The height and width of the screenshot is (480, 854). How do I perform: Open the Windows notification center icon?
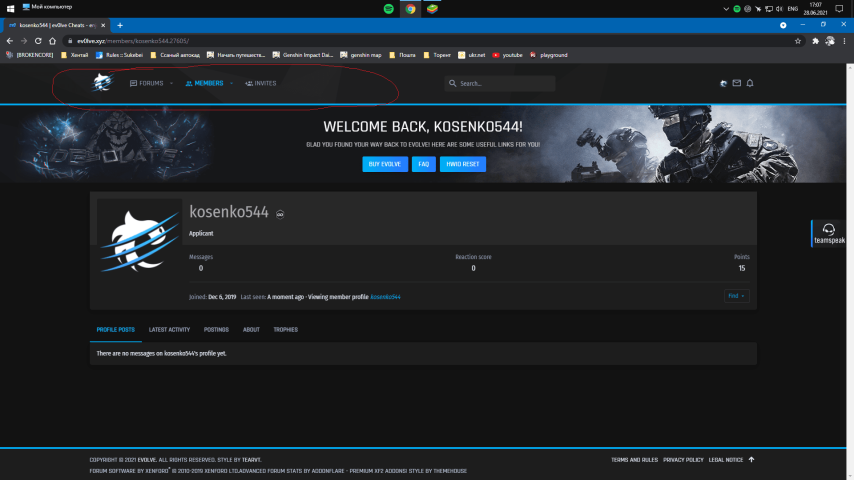[839, 9]
